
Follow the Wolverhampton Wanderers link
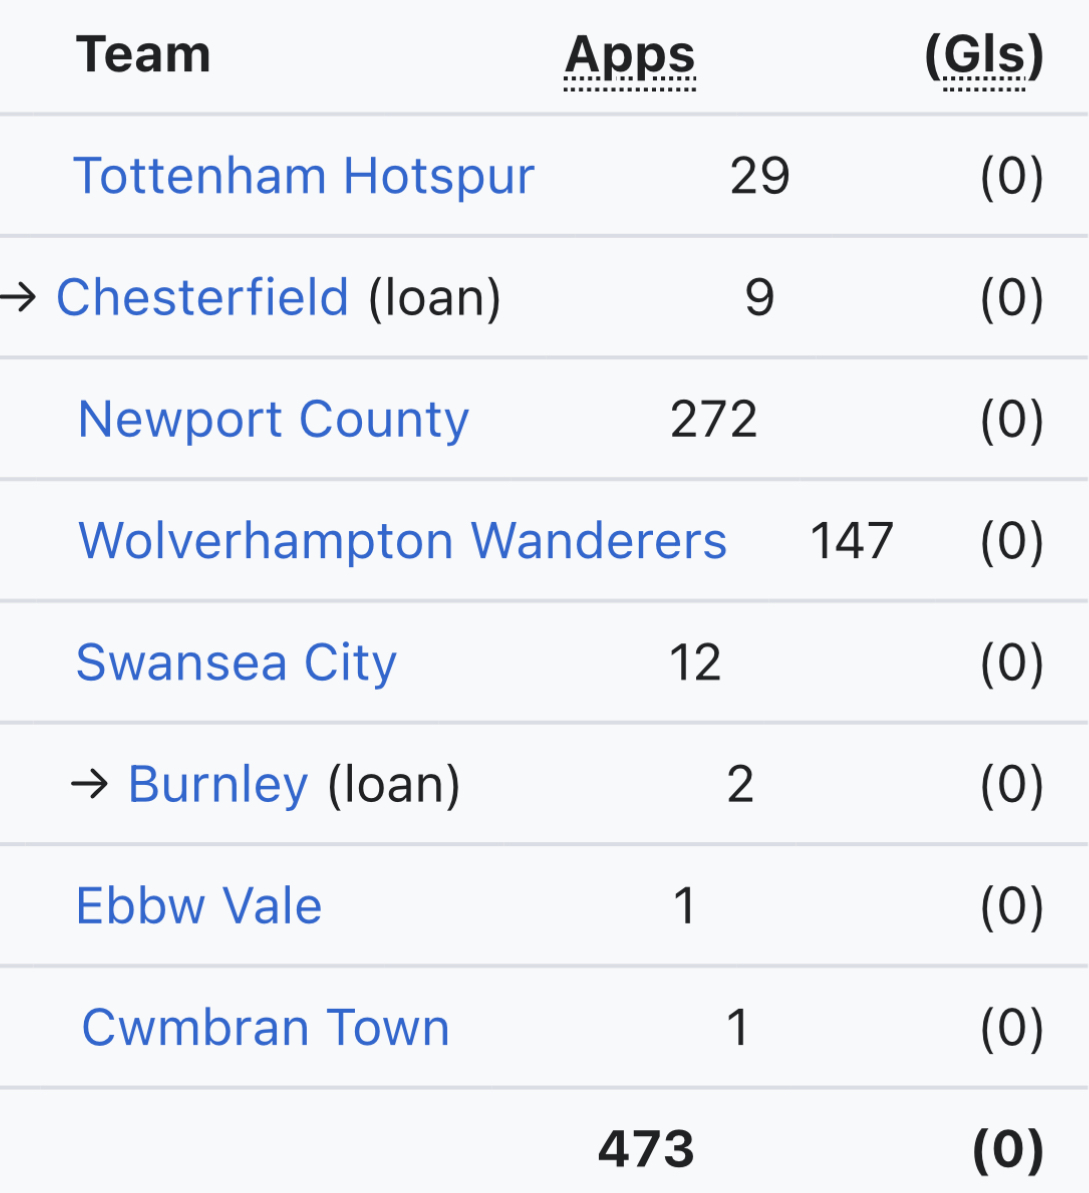pos(402,541)
